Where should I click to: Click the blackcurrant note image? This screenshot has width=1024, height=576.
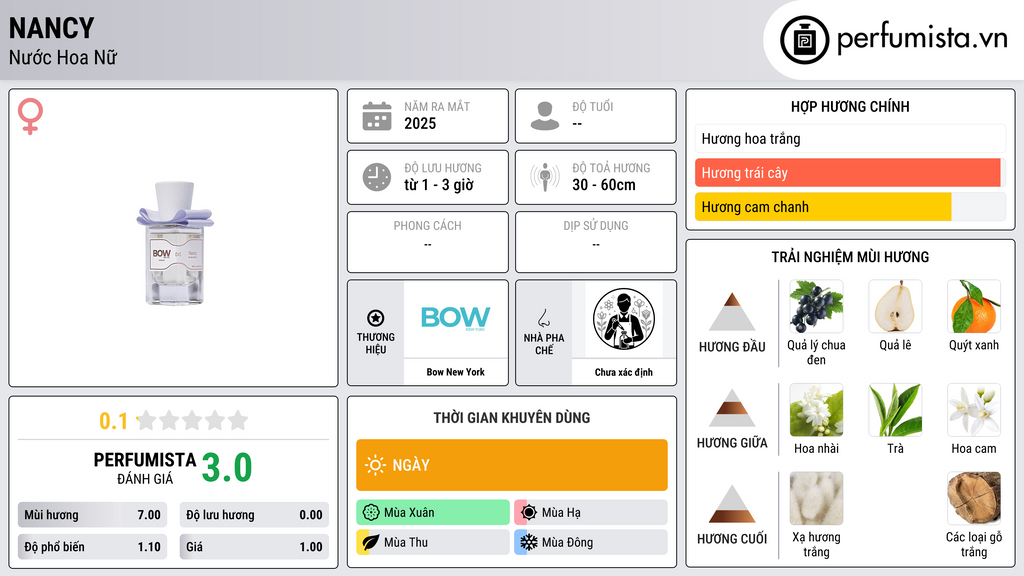[x=816, y=306]
